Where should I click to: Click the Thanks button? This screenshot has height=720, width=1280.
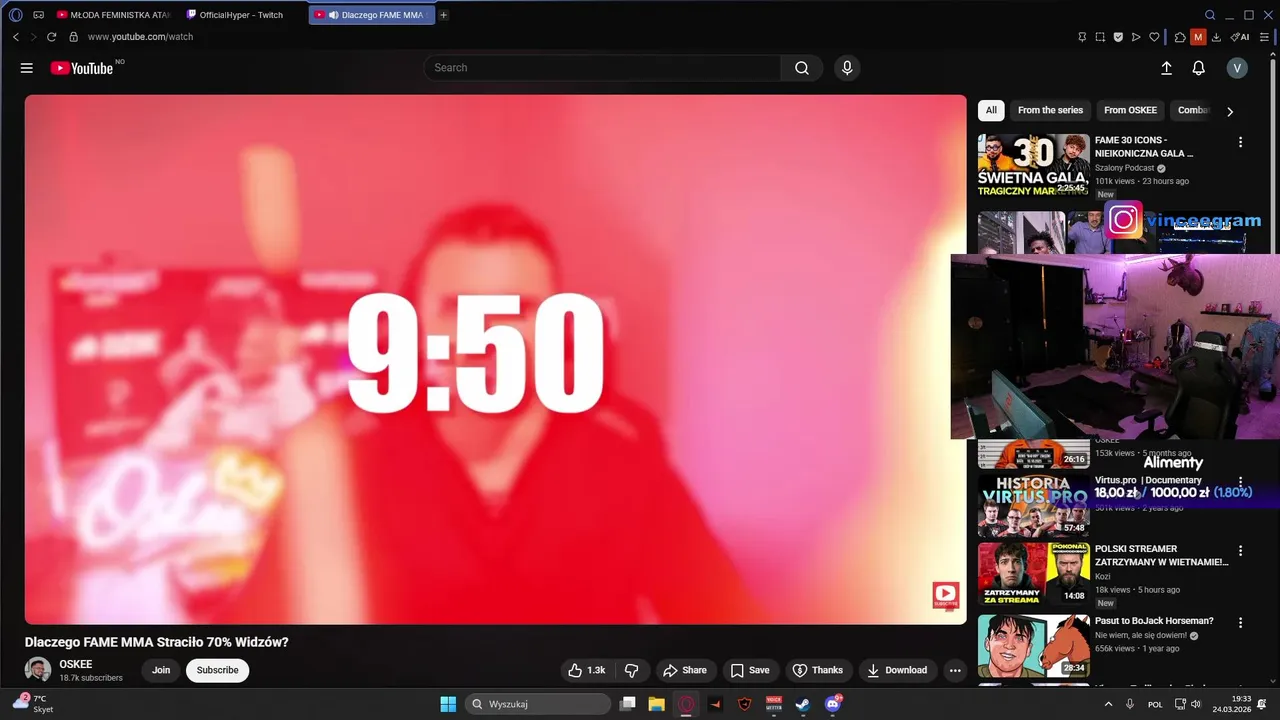click(x=818, y=670)
